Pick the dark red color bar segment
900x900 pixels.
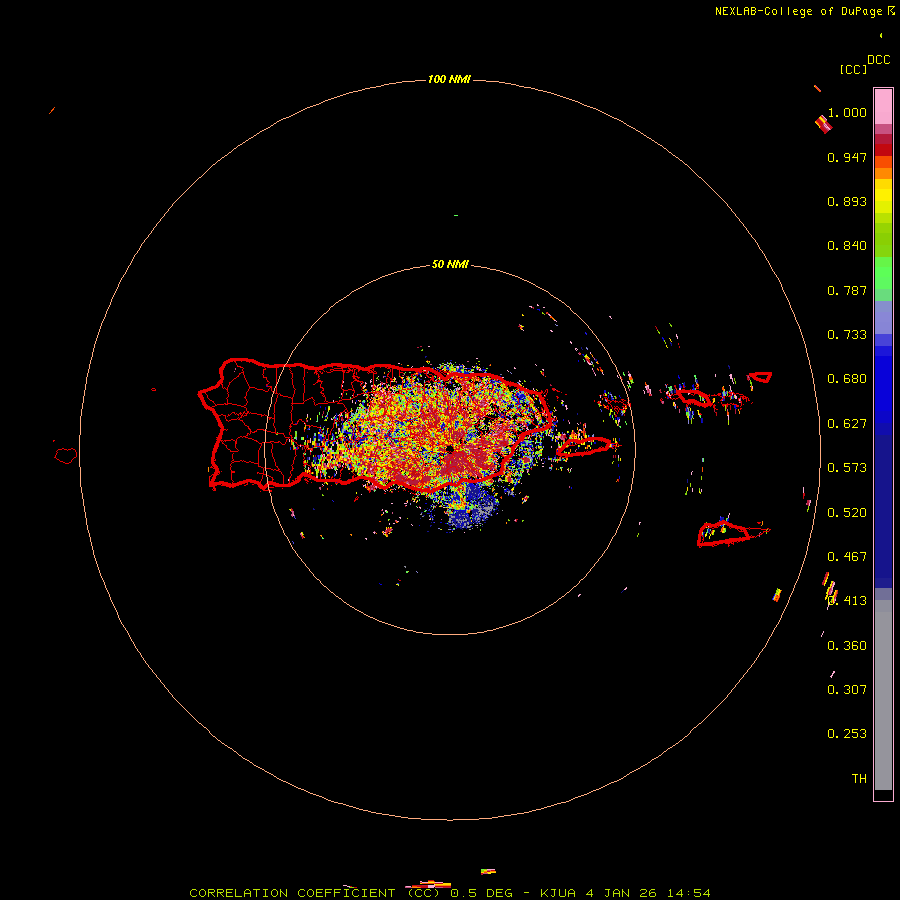coord(883,149)
